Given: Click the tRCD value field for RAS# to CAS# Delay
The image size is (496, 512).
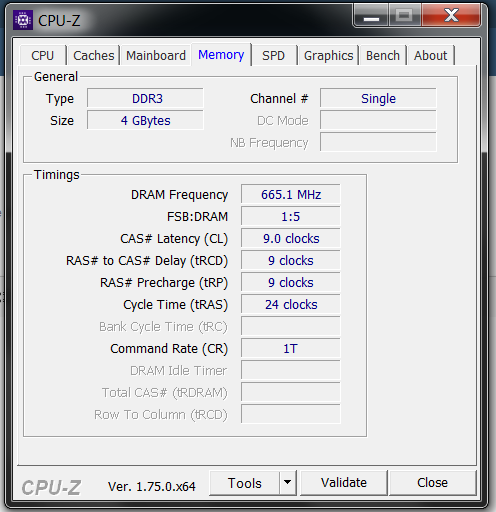Looking at the screenshot, I should coord(291,260).
